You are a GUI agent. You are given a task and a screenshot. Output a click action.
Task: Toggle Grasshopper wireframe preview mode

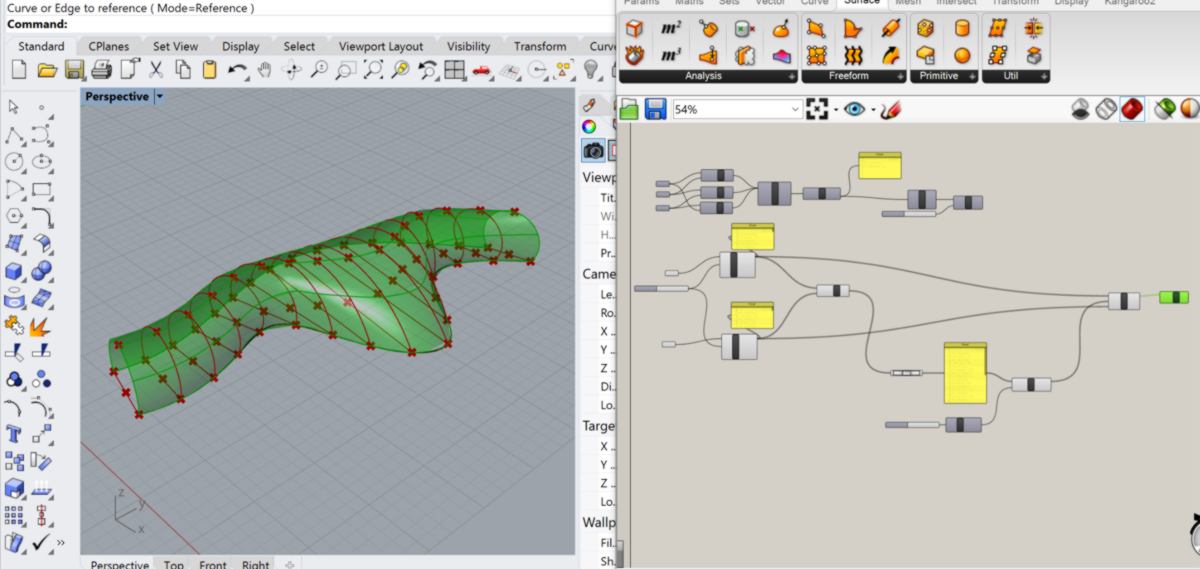point(1106,109)
